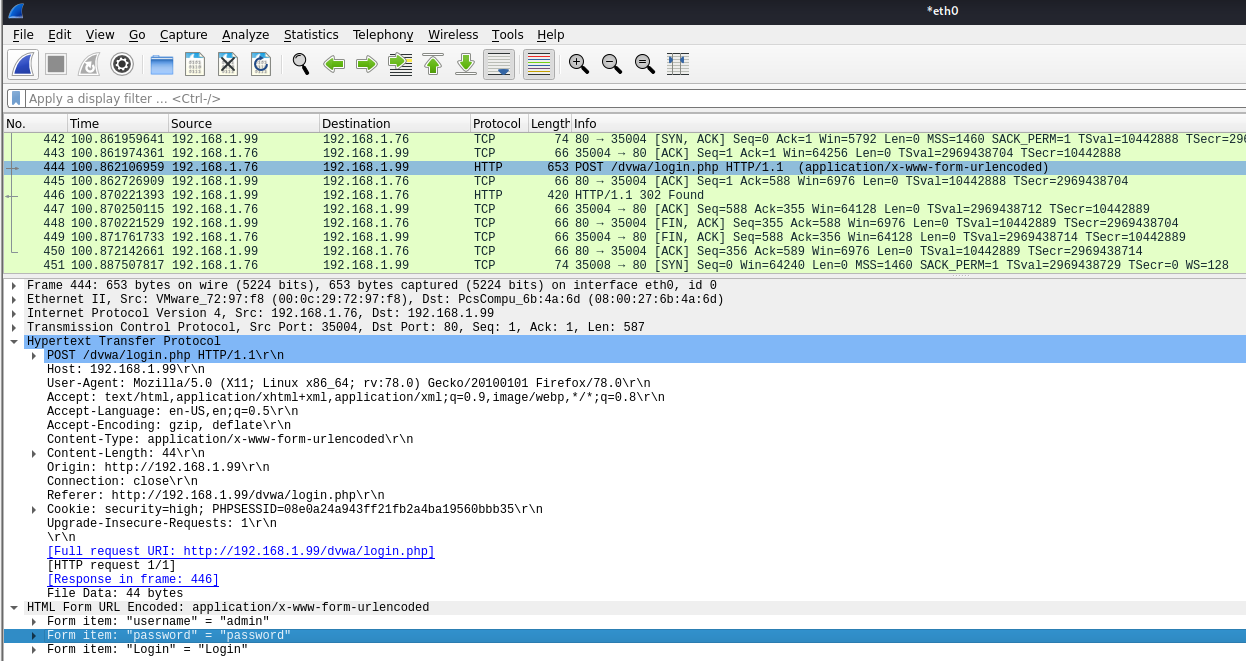Jump to the first packet icon

click(x=432, y=64)
